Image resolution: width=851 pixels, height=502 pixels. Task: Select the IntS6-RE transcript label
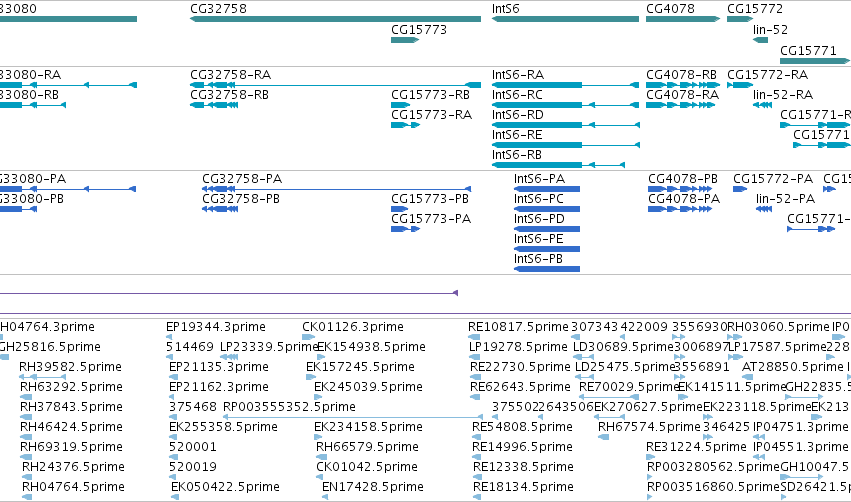pyautogui.click(x=517, y=135)
